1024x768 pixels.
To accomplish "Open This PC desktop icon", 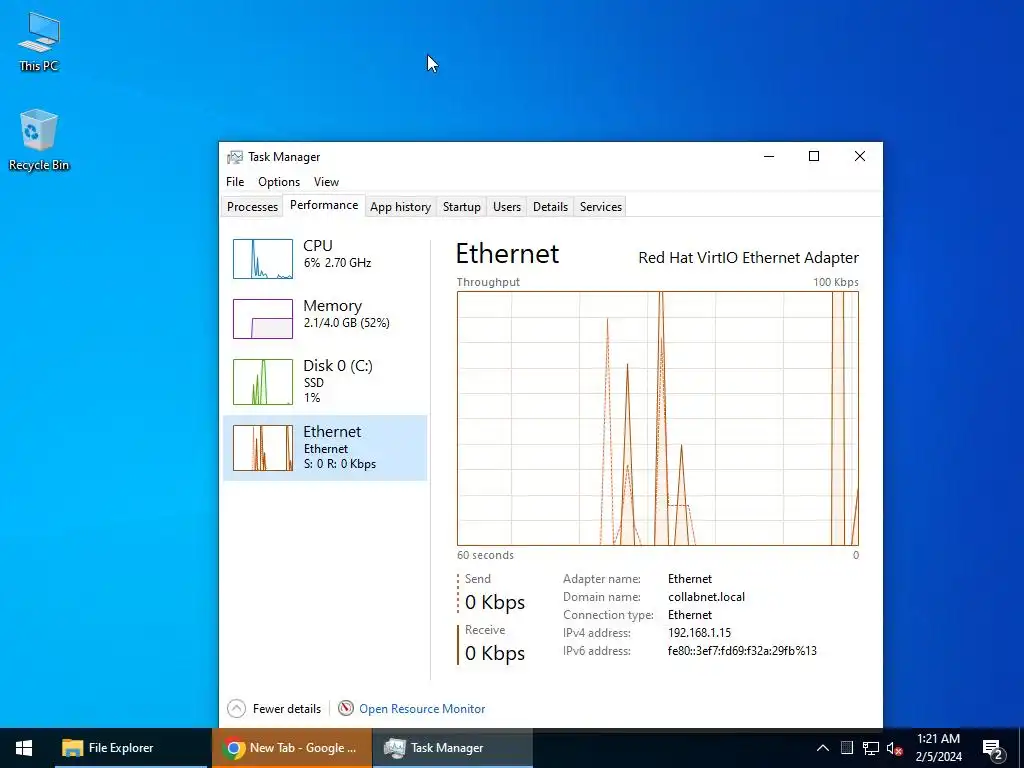I will (39, 42).
